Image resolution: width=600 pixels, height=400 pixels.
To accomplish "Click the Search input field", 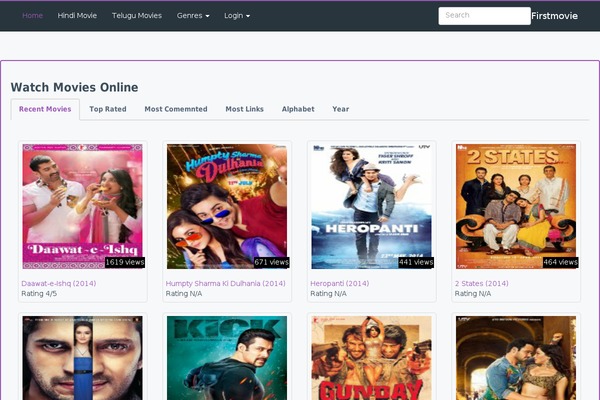I will [x=484, y=16].
